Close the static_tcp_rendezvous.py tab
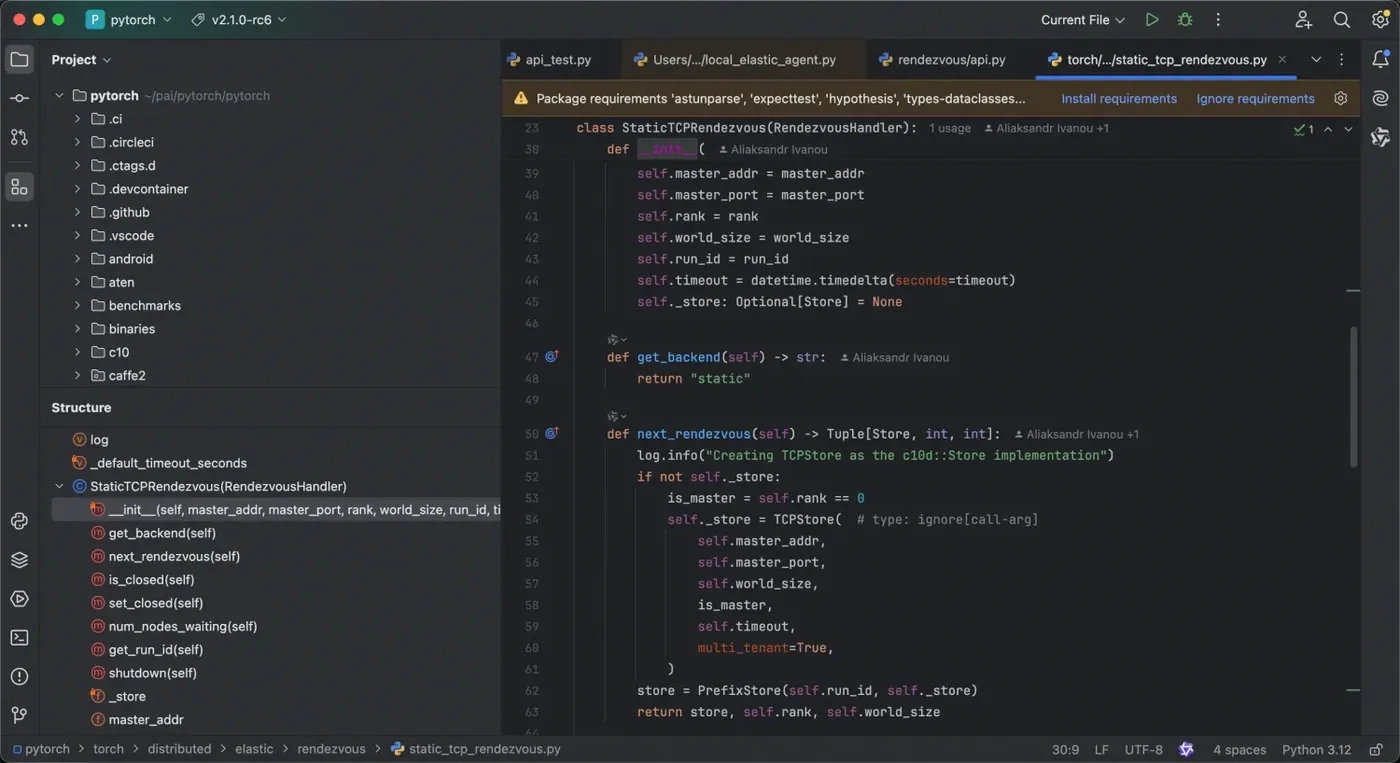1400x763 pixels. (1283, 60)
